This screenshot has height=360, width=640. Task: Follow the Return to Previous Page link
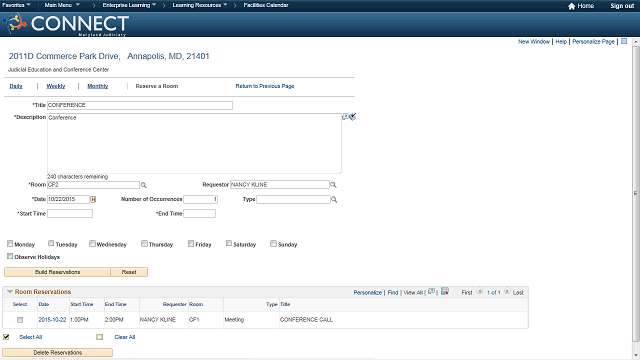coord(265,86)
